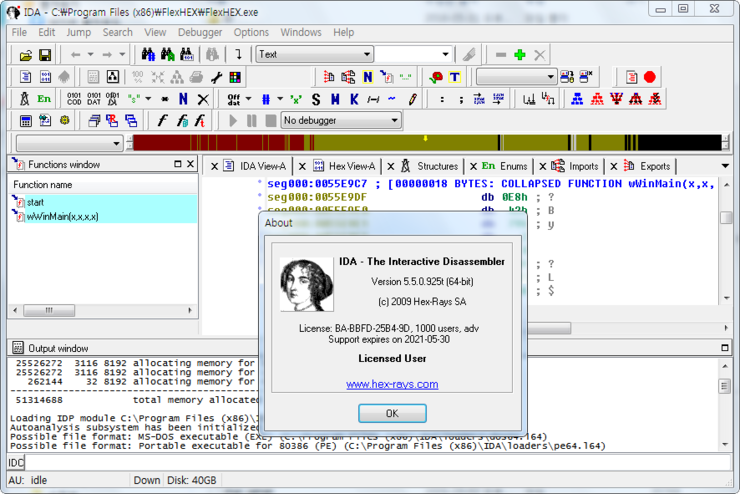Click the blue N rename icon
The image size is (740, 494).
tap(183, 99)
